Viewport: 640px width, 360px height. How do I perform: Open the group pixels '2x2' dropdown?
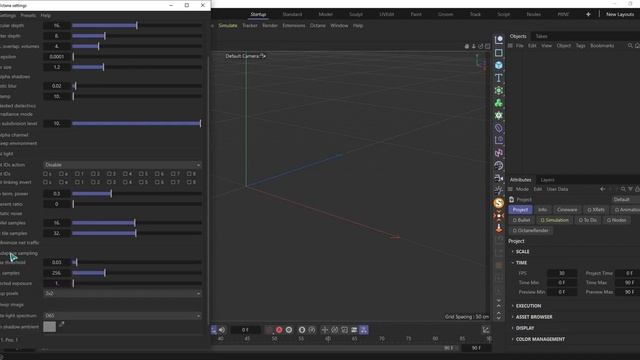(122, 293)
